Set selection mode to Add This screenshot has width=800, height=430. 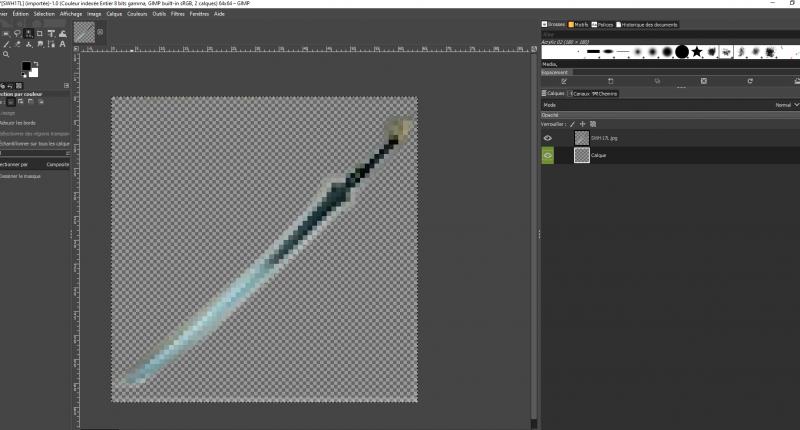[x=20, y=102]
